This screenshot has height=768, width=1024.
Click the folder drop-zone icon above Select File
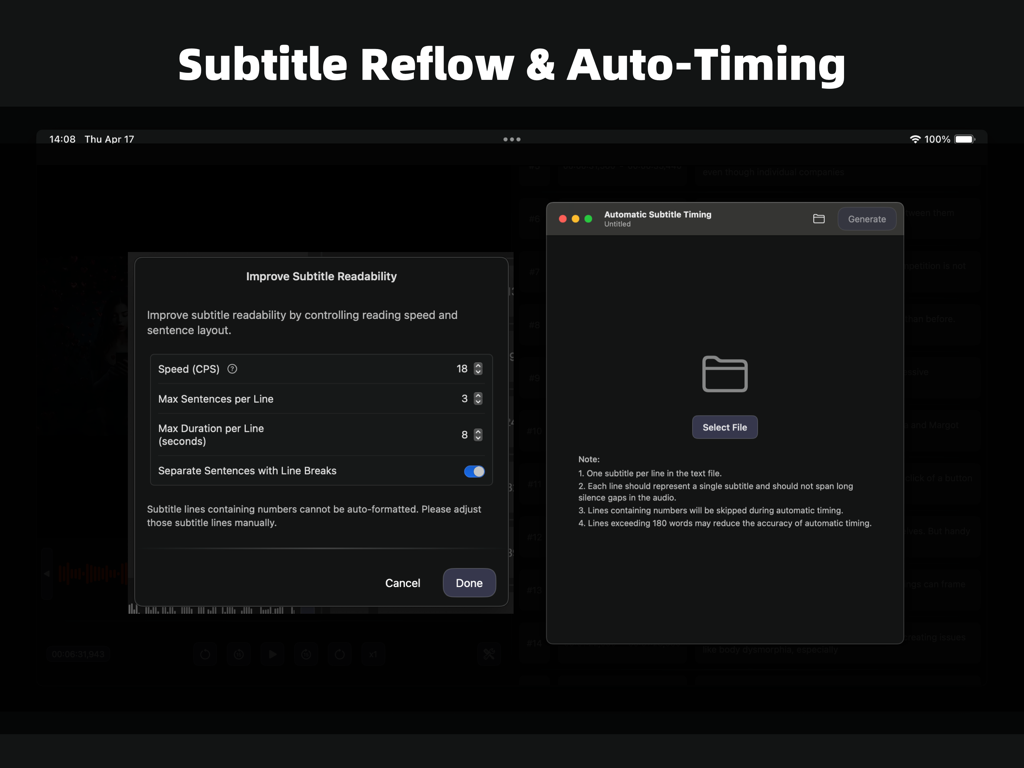724,374
